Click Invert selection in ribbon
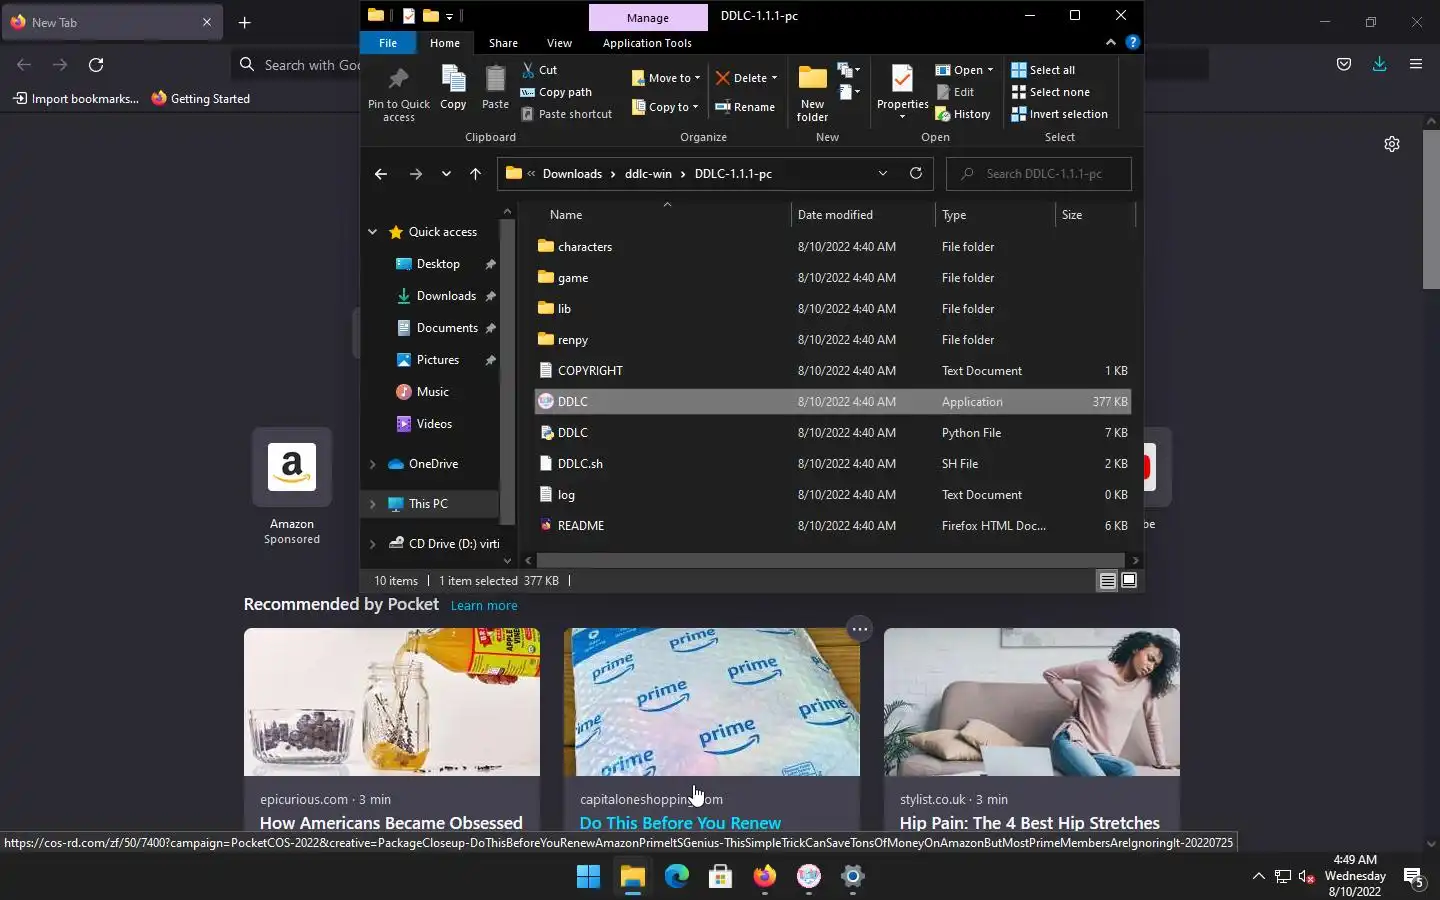 1059,114
